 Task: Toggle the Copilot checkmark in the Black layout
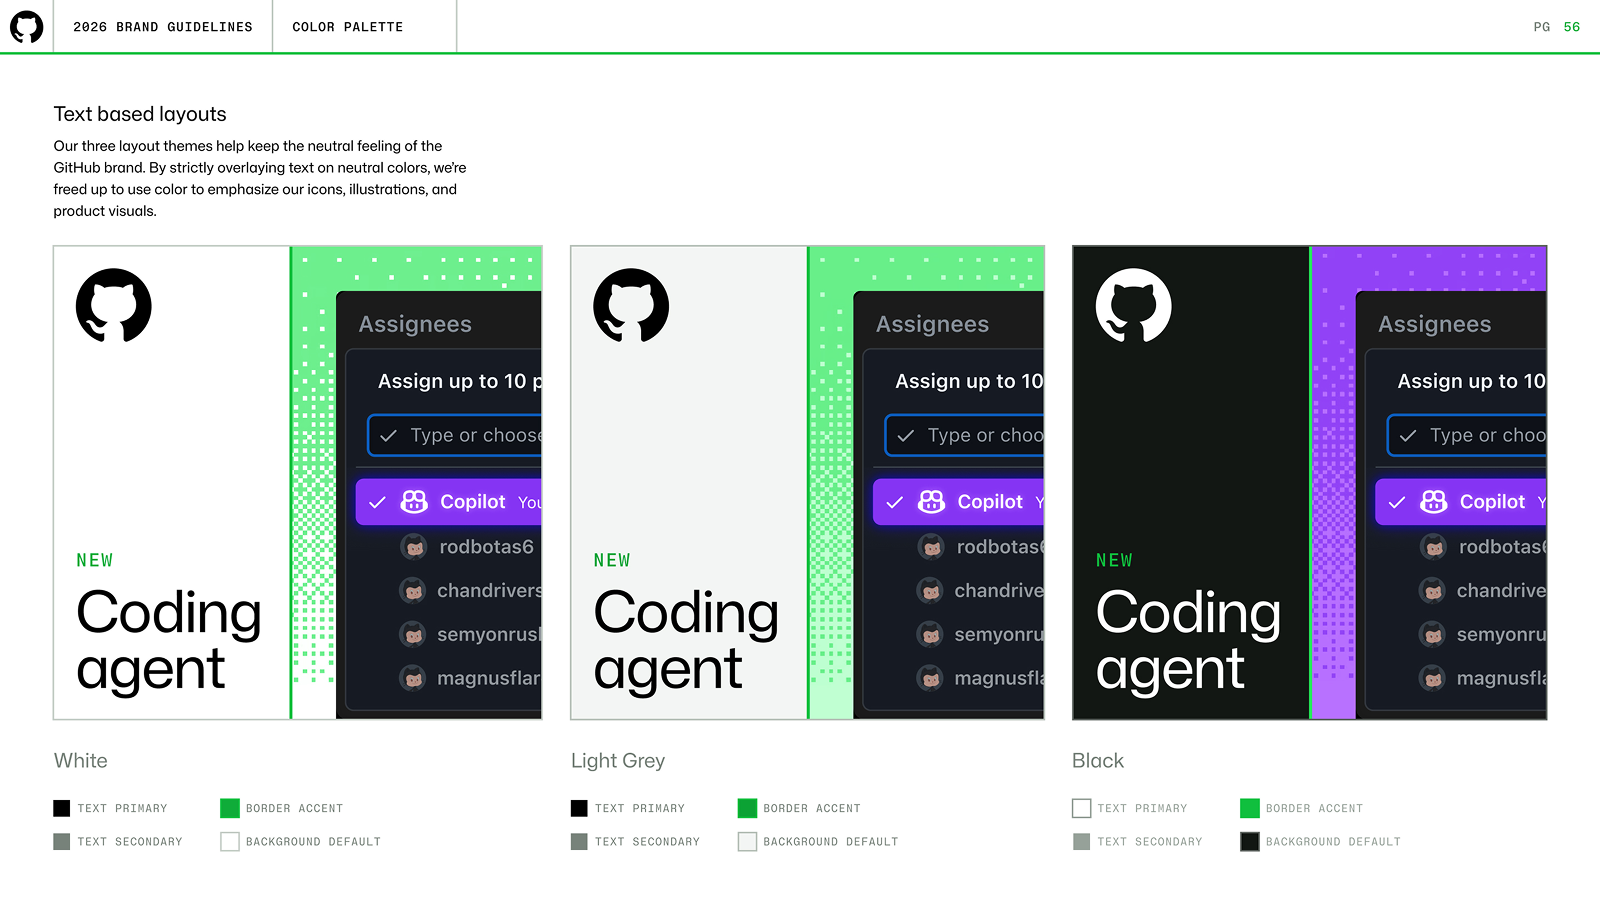pos(1397,502)
